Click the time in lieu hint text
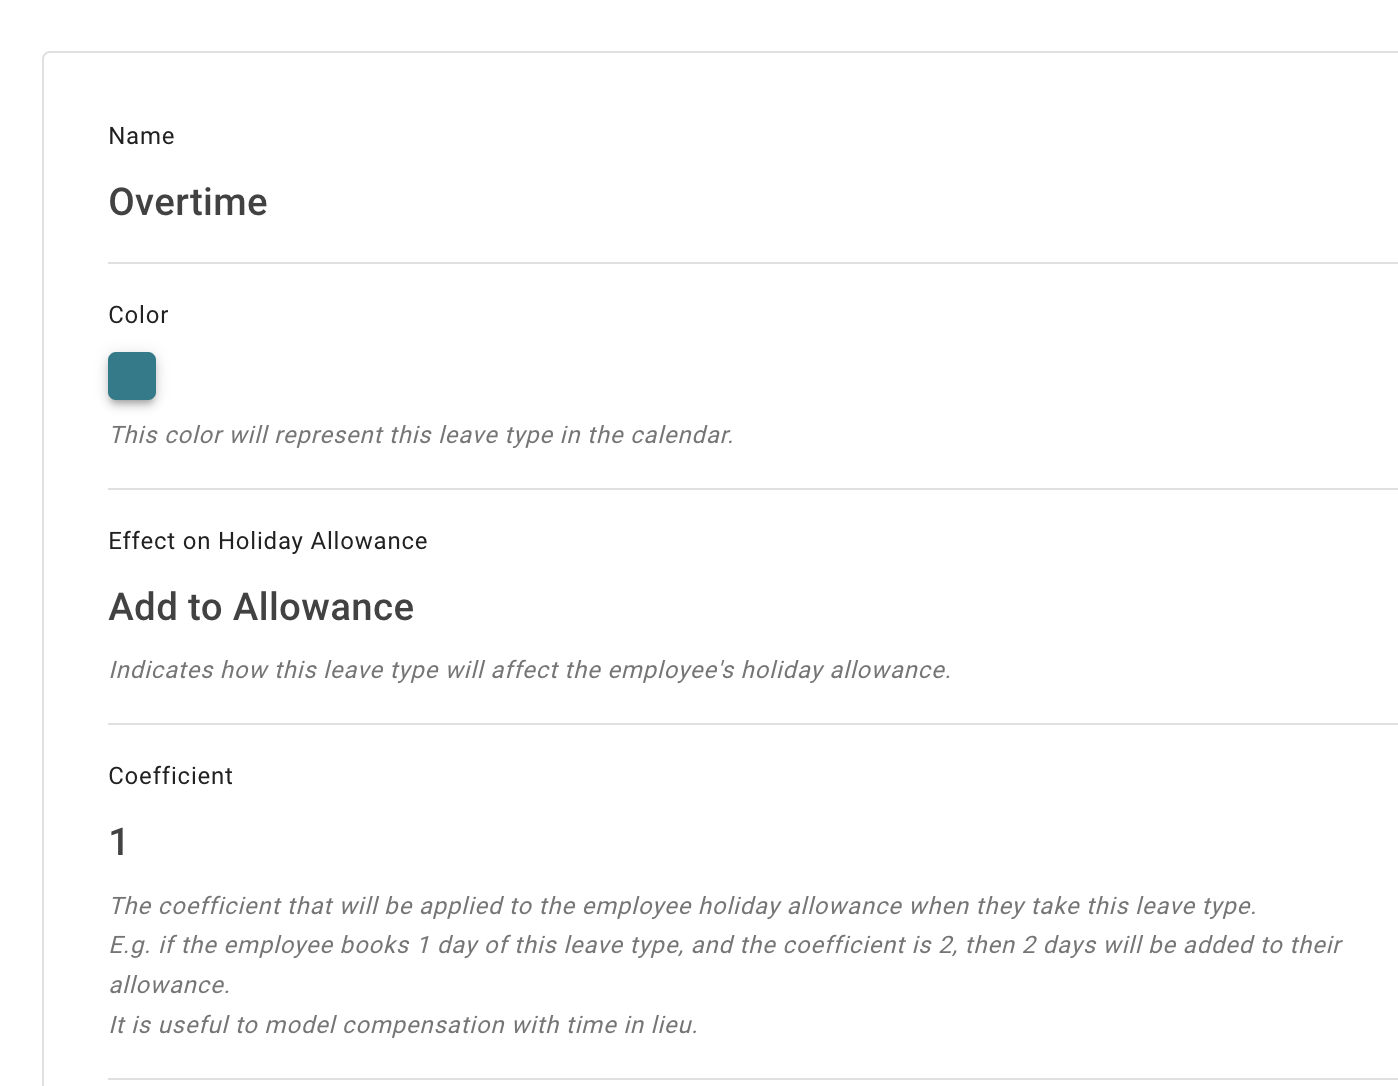 [x=404, y=1024]
